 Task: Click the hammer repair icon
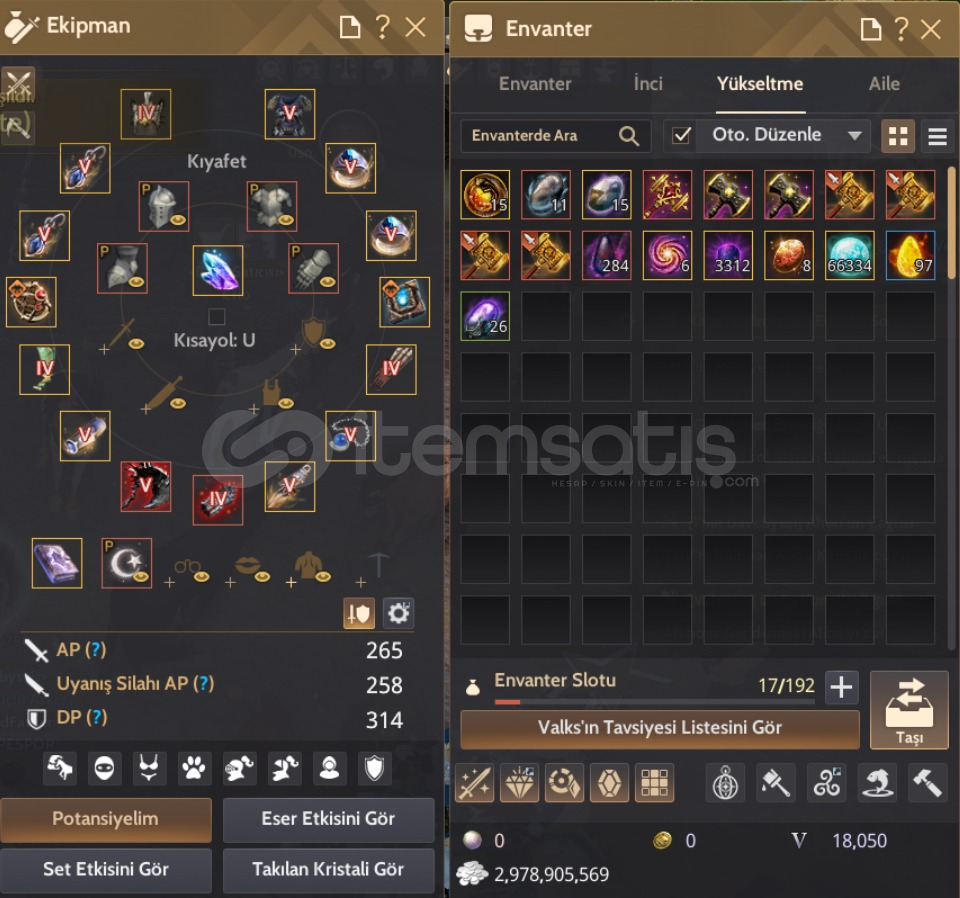tap(926, 783)
